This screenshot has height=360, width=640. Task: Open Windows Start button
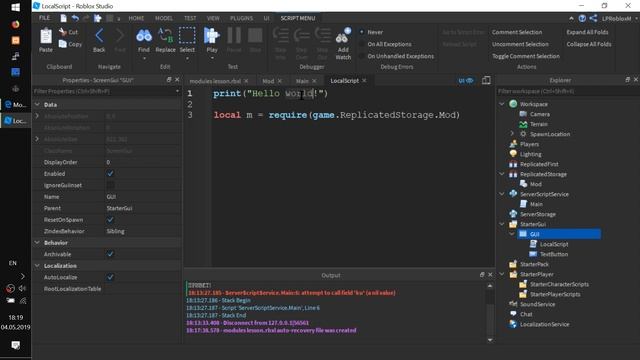(16, 7)
